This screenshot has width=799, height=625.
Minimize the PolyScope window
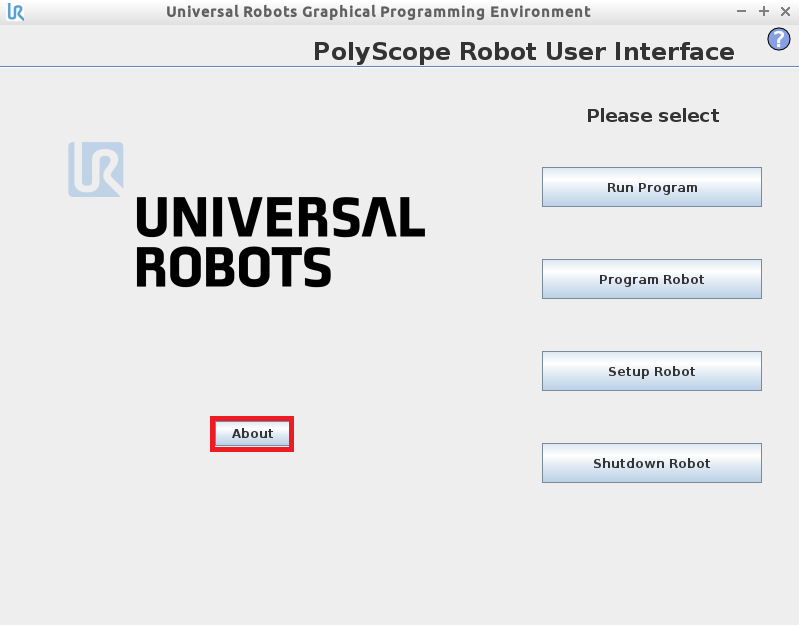741,11
